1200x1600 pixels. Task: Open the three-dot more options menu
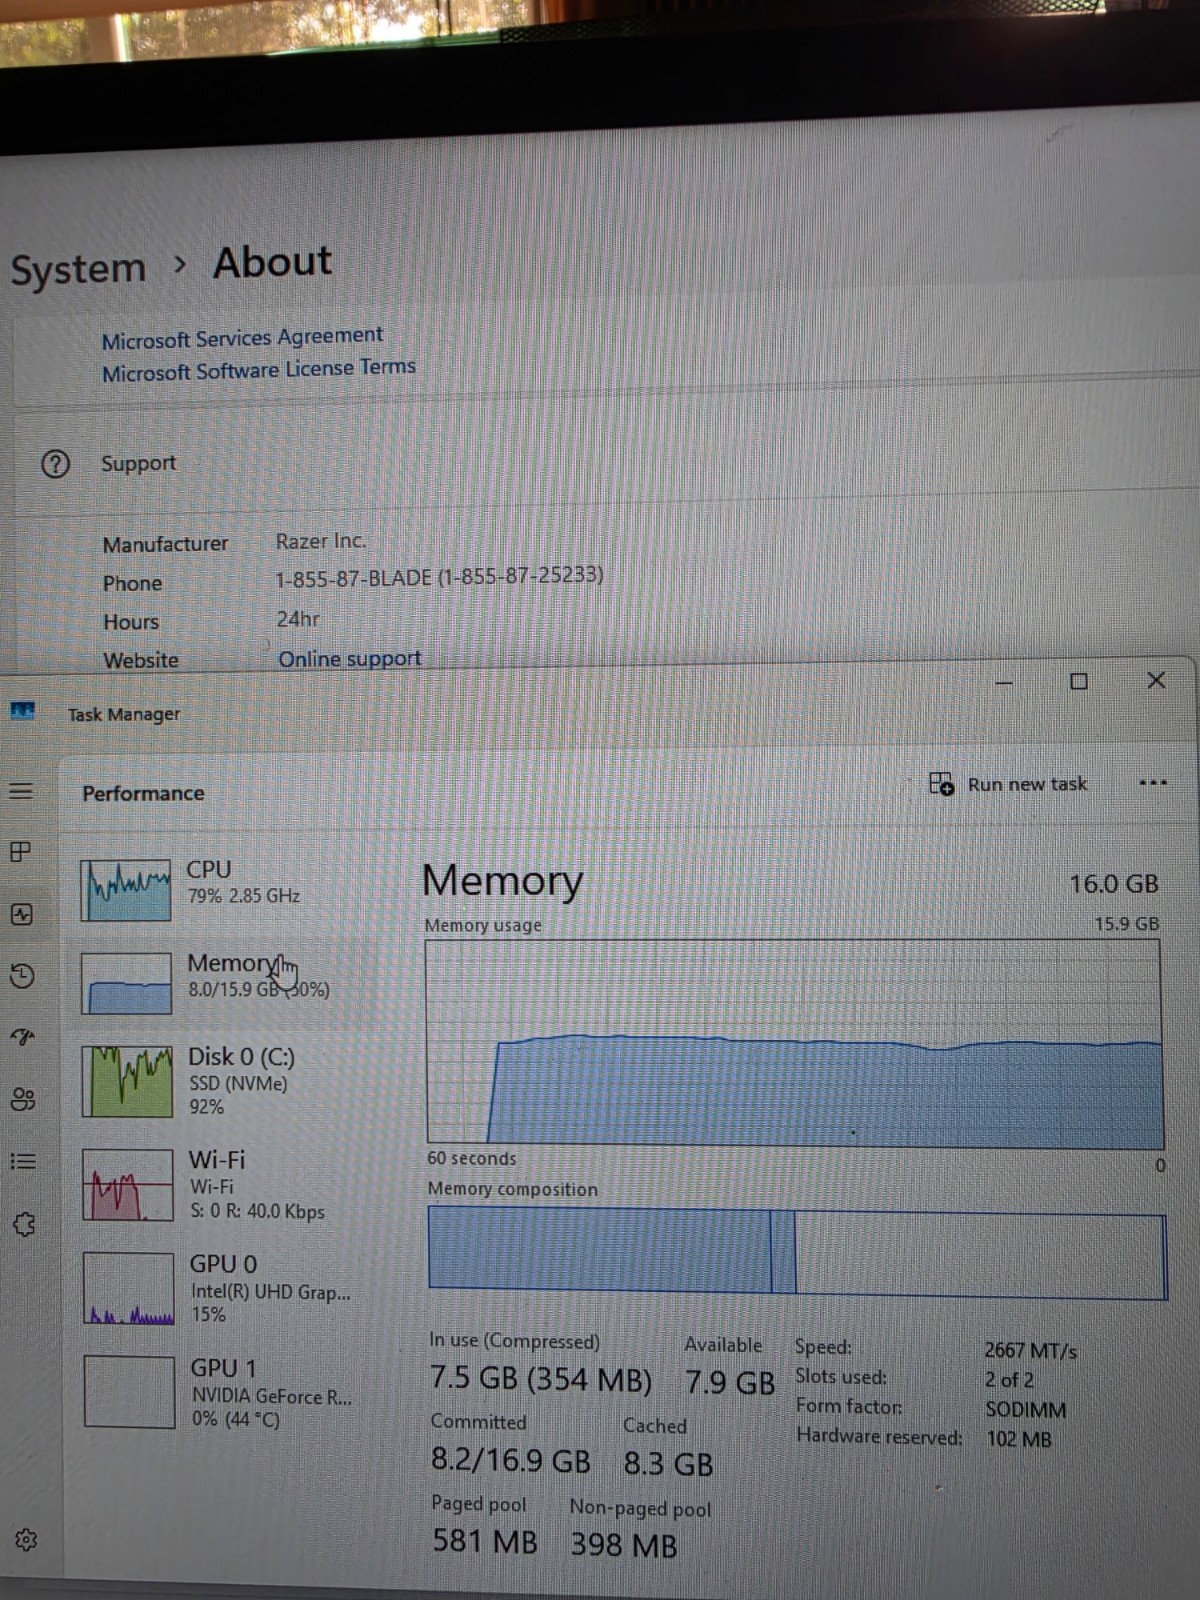pos(1153,783)
